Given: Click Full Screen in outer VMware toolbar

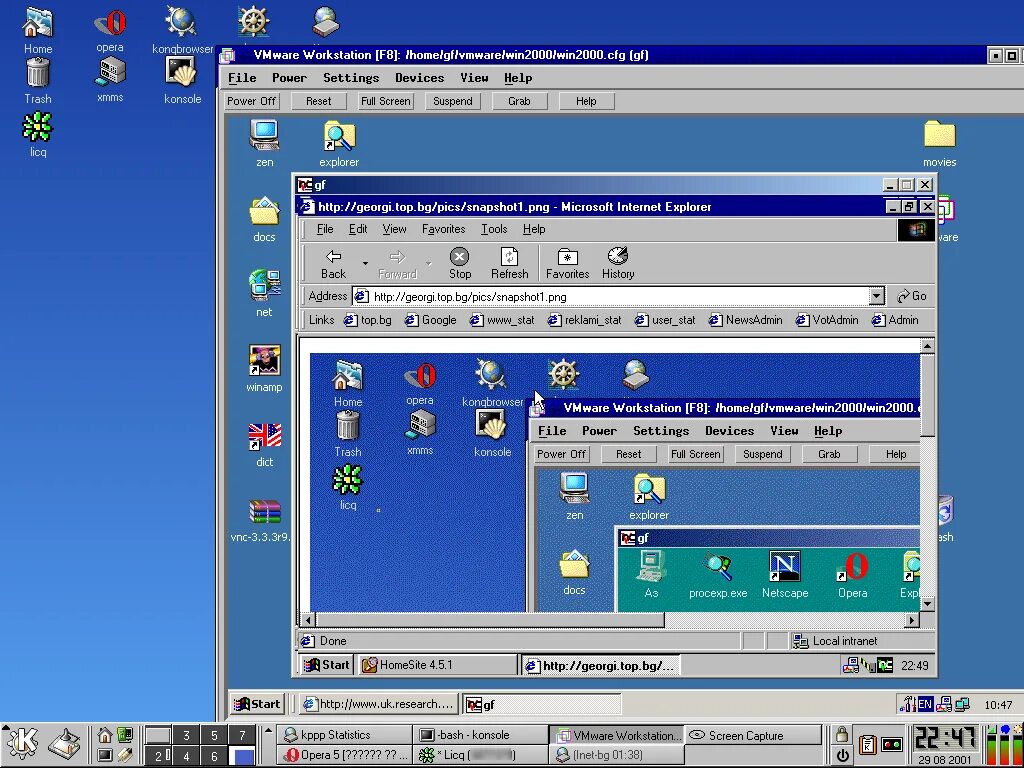Looking at the screenshot, I should coord(385,101).
